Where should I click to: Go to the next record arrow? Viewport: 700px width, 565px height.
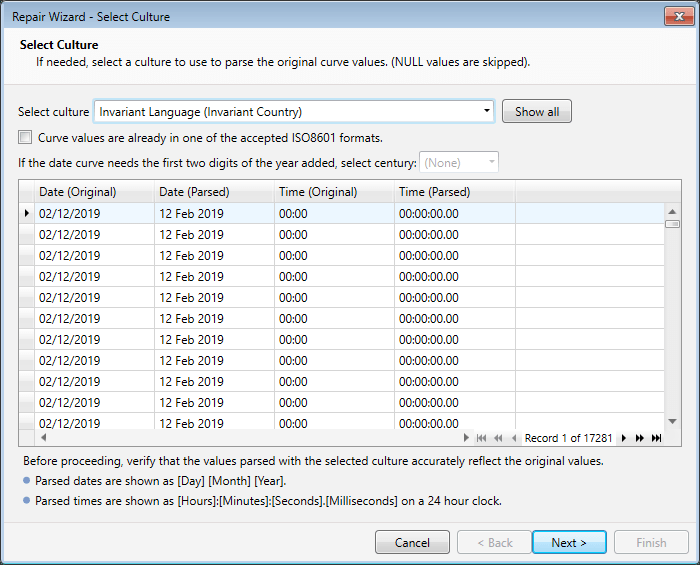[x=625, y=438]
